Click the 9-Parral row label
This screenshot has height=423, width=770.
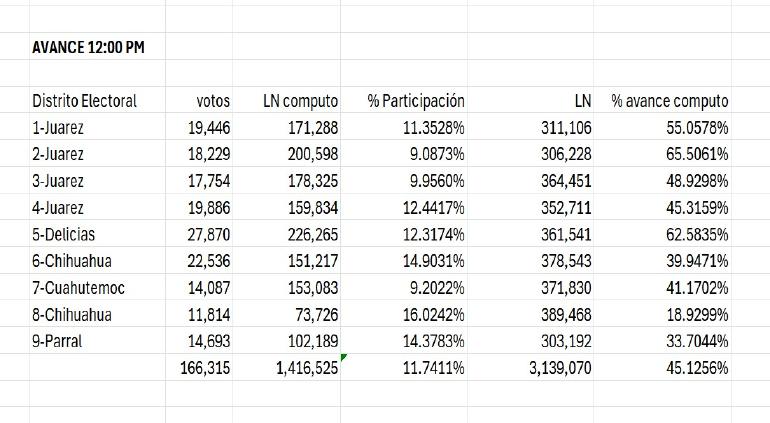pyautogui.click(x=57, y=341)
